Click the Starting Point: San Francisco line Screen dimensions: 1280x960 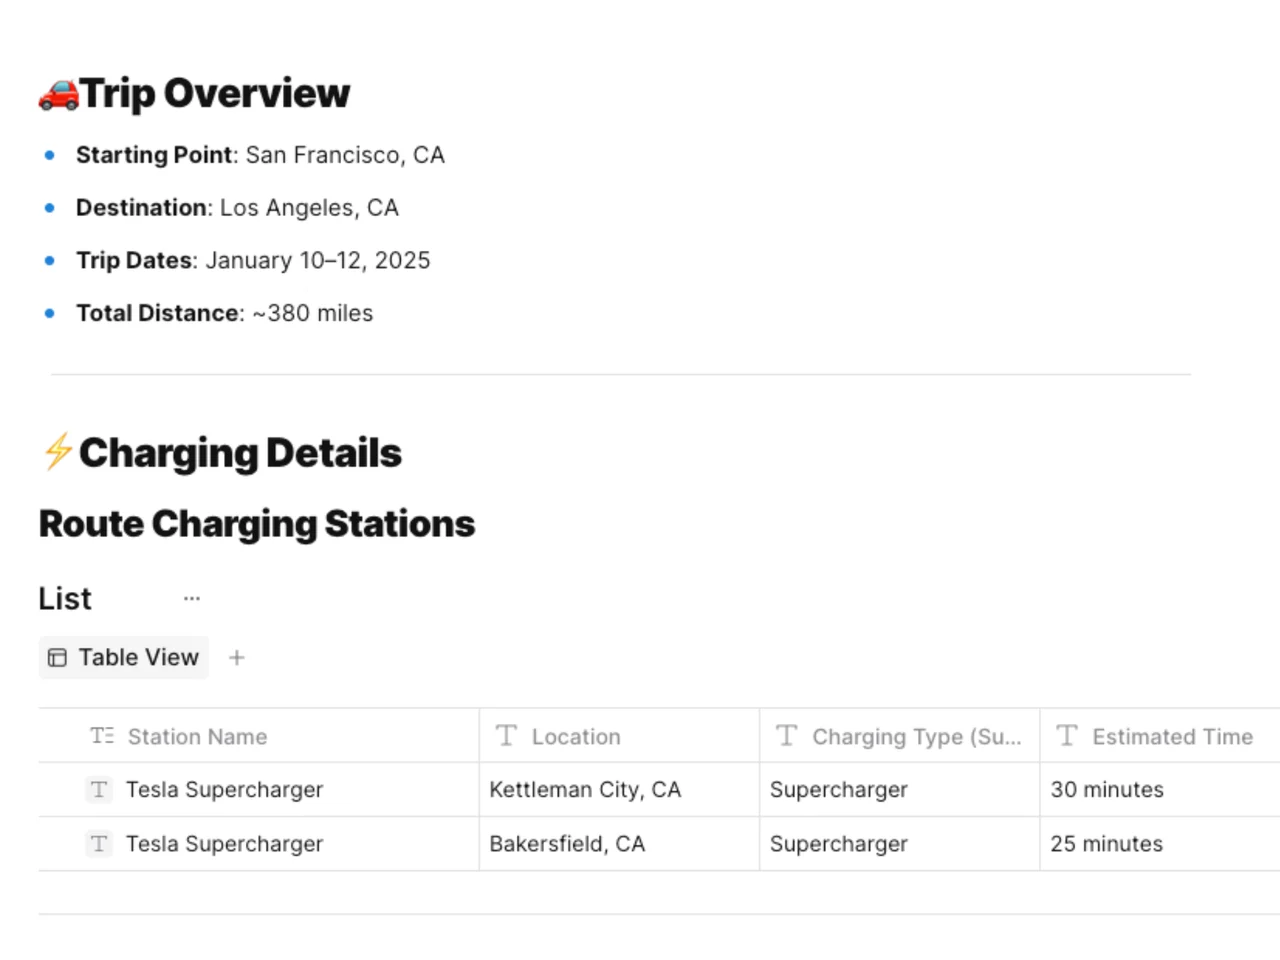(x=260, y=155)
